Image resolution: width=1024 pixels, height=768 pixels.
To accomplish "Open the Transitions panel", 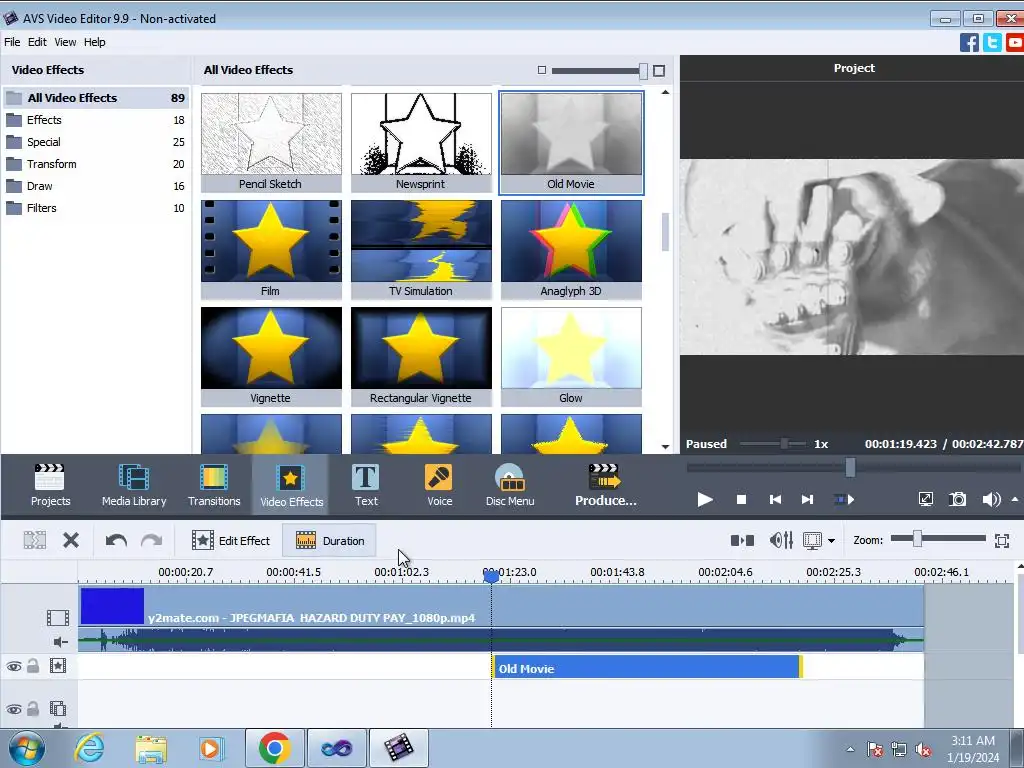I will click(214, 485).
